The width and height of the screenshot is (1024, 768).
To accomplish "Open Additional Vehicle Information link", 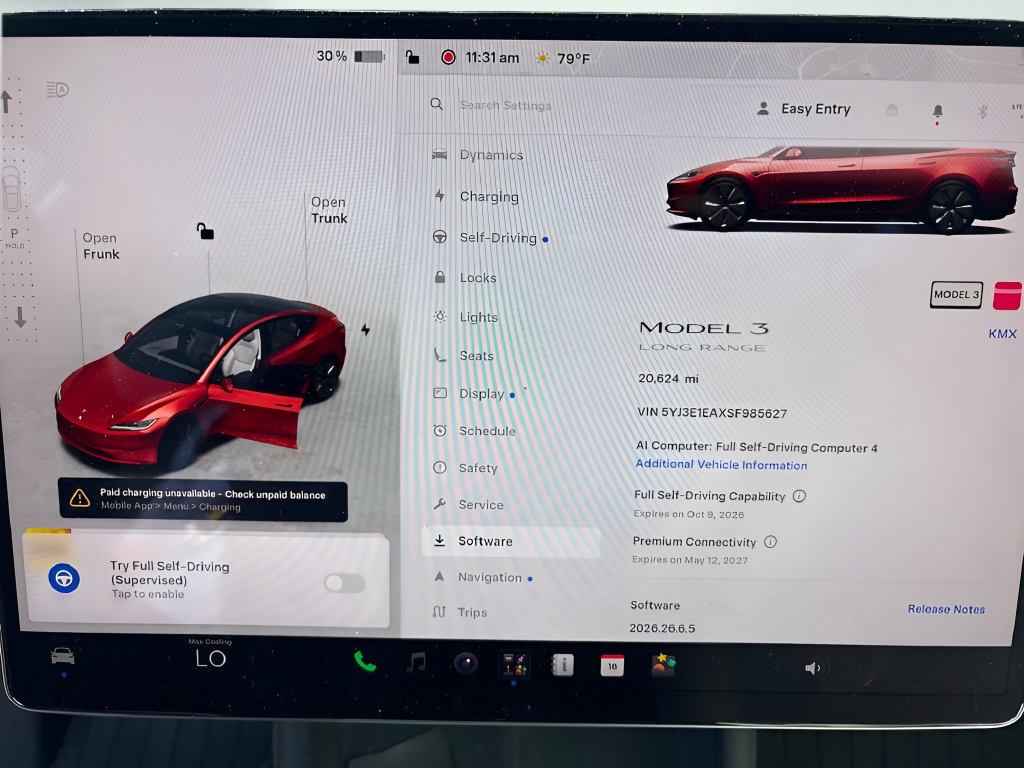I will (721, 464).
